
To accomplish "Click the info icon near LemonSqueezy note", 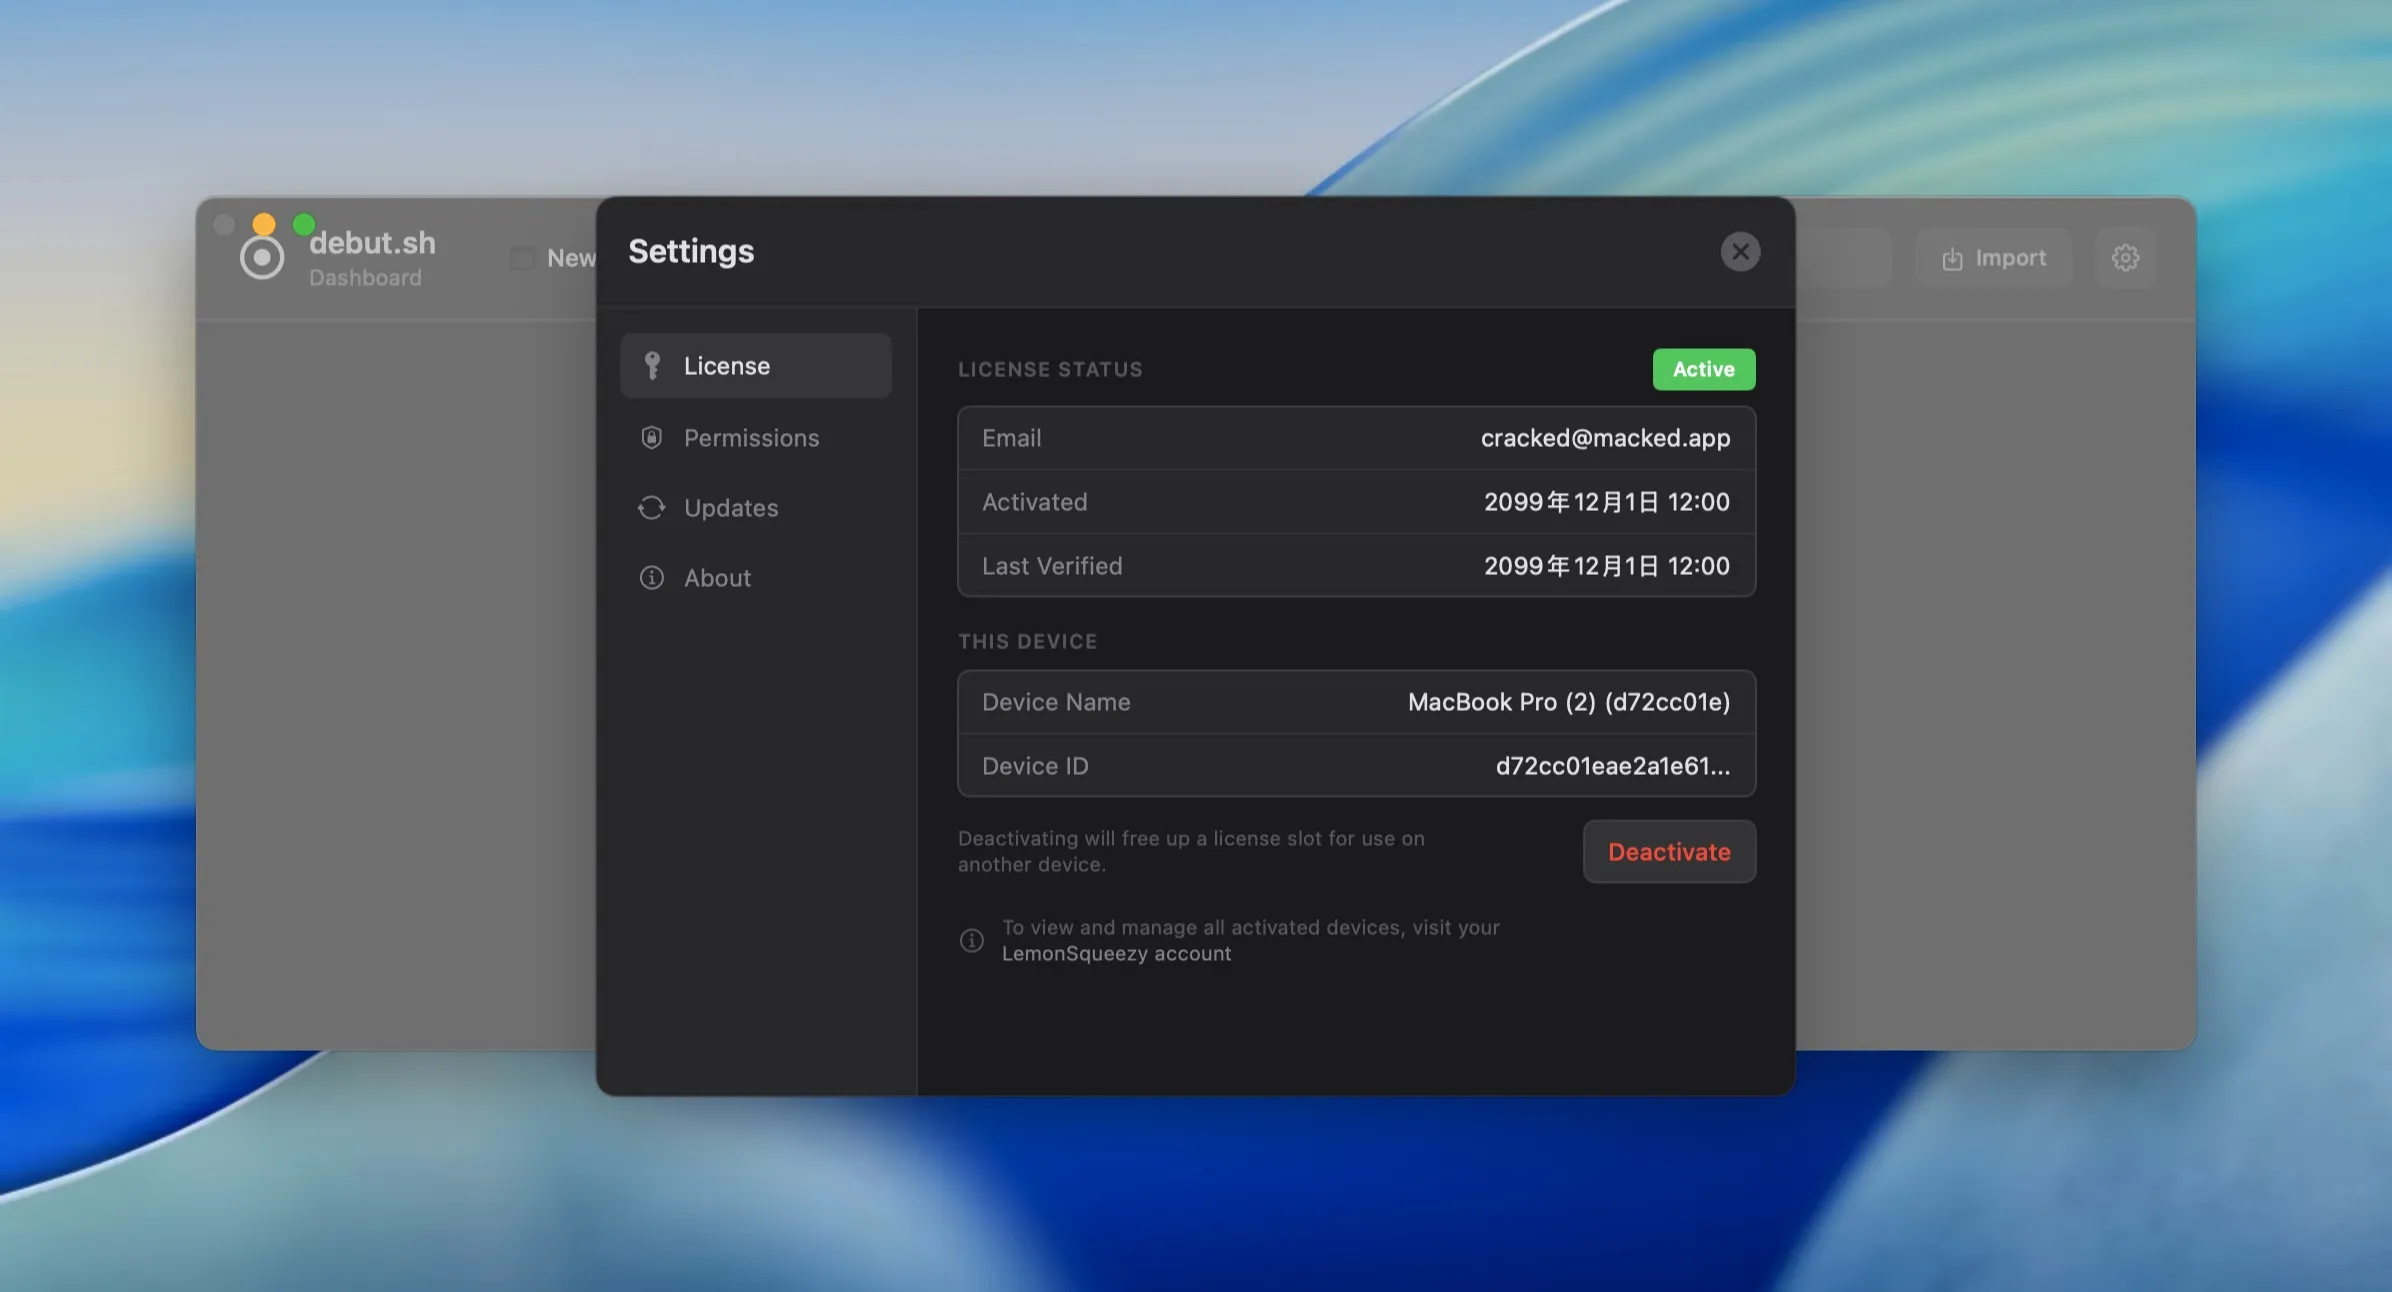I will pos(972,941).
